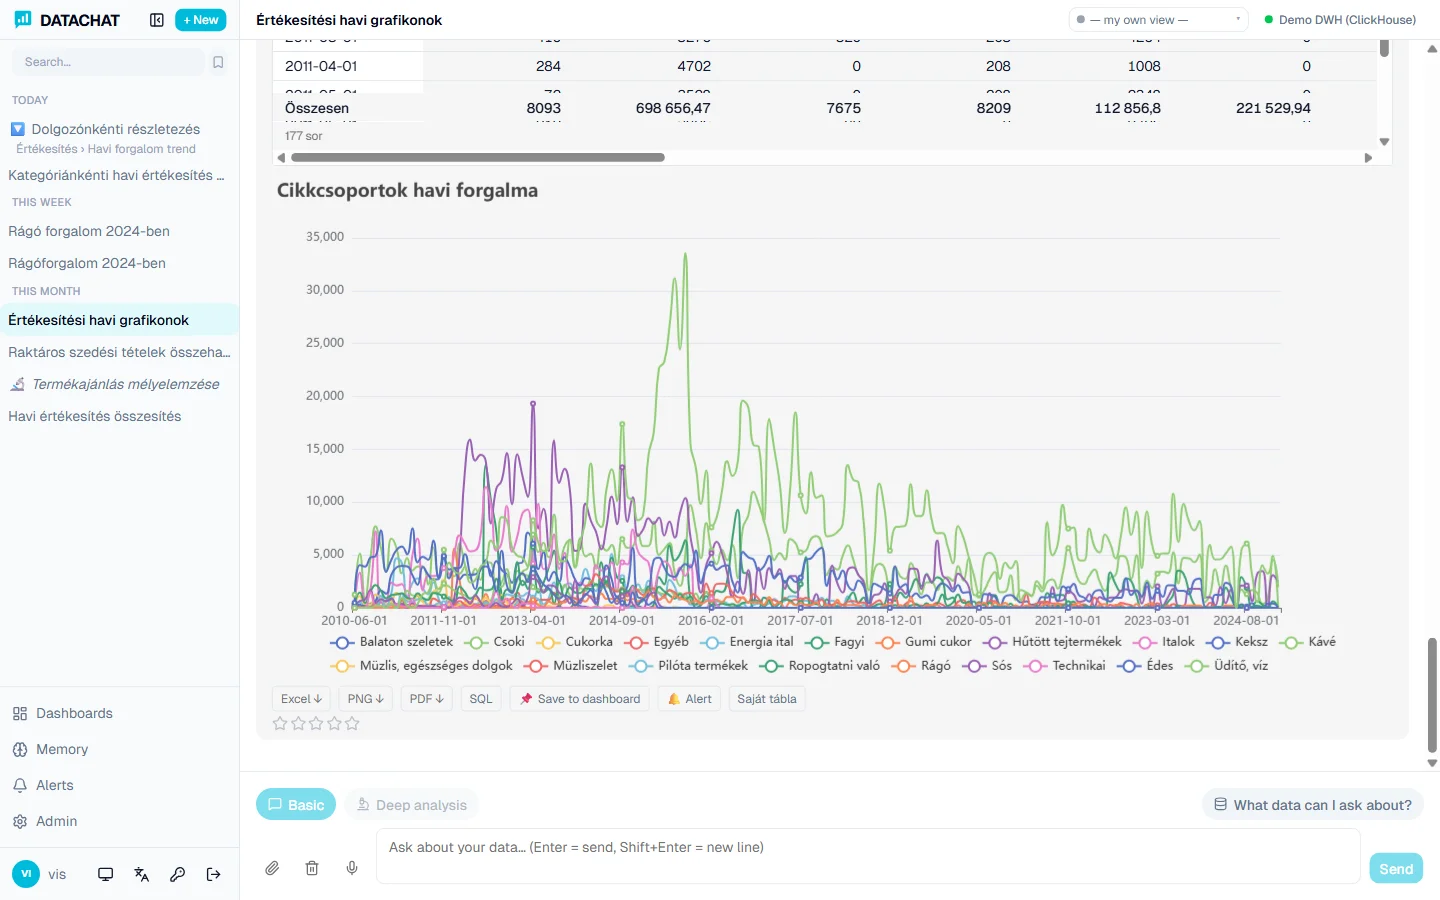Rate with the first star
This screenshot has width=1440, height=900.
[280, 723]
